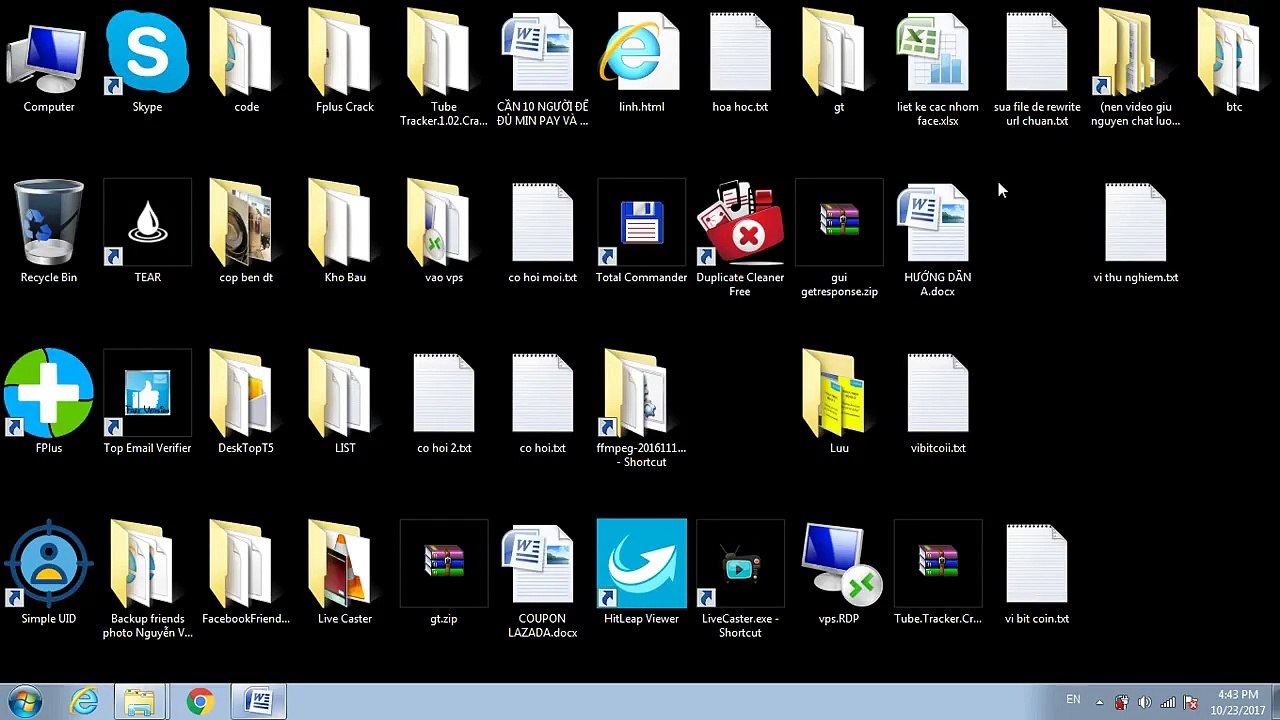Screen dimensions: 1280x720
Task: Select the LiveCaster.exe shortcut icon
Action: pos(740,580)
